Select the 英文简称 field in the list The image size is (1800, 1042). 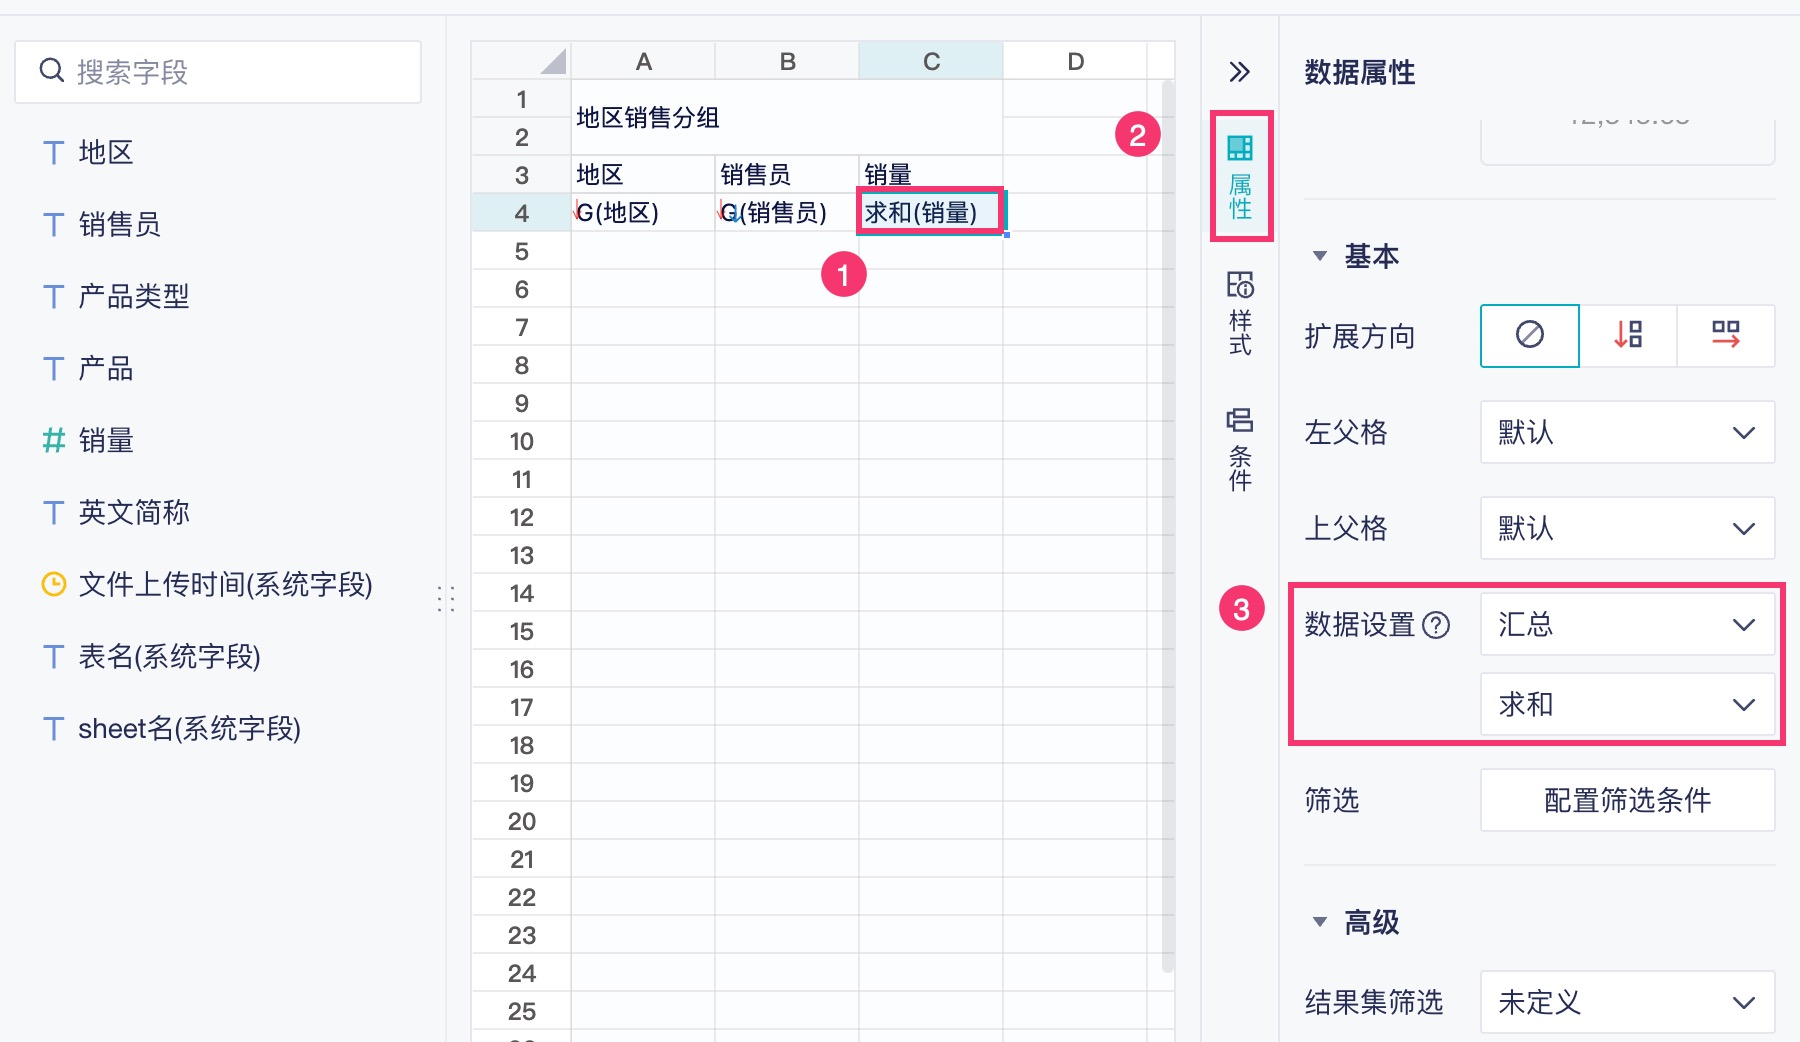point(134,512)
